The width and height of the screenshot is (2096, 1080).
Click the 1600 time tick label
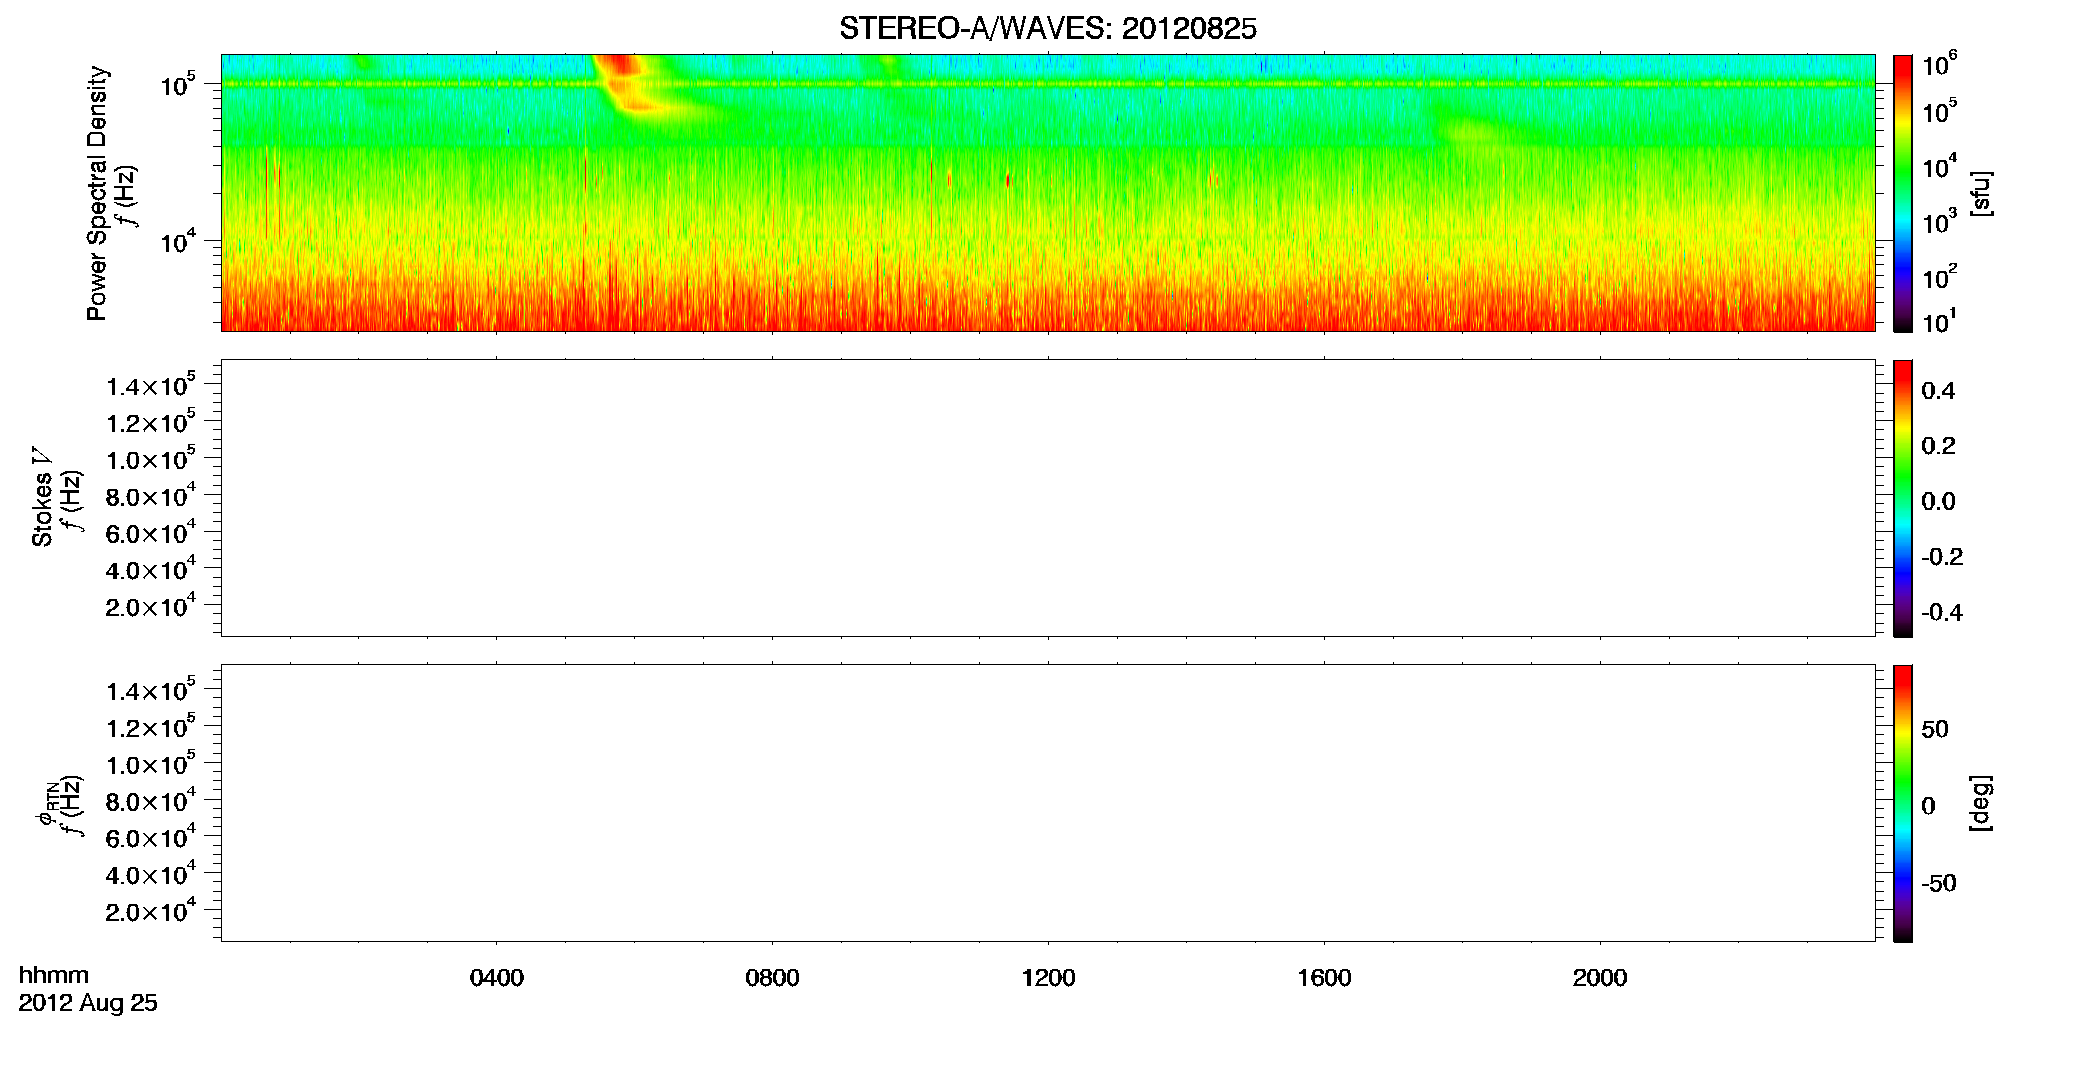[x=1324, y=978]
